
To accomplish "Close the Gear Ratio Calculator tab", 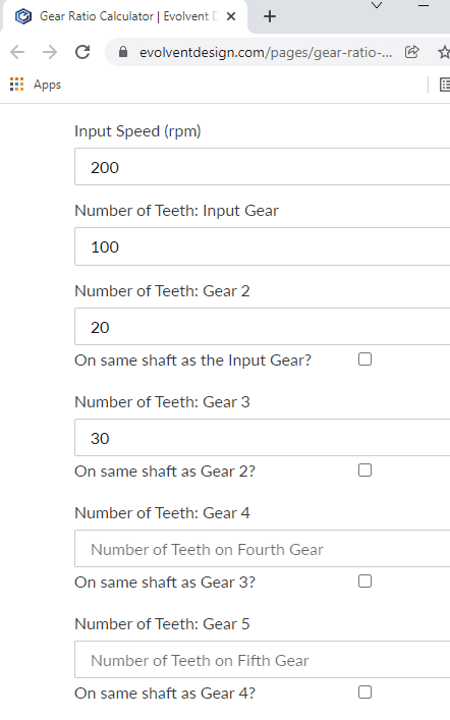I will pos(231,17).
